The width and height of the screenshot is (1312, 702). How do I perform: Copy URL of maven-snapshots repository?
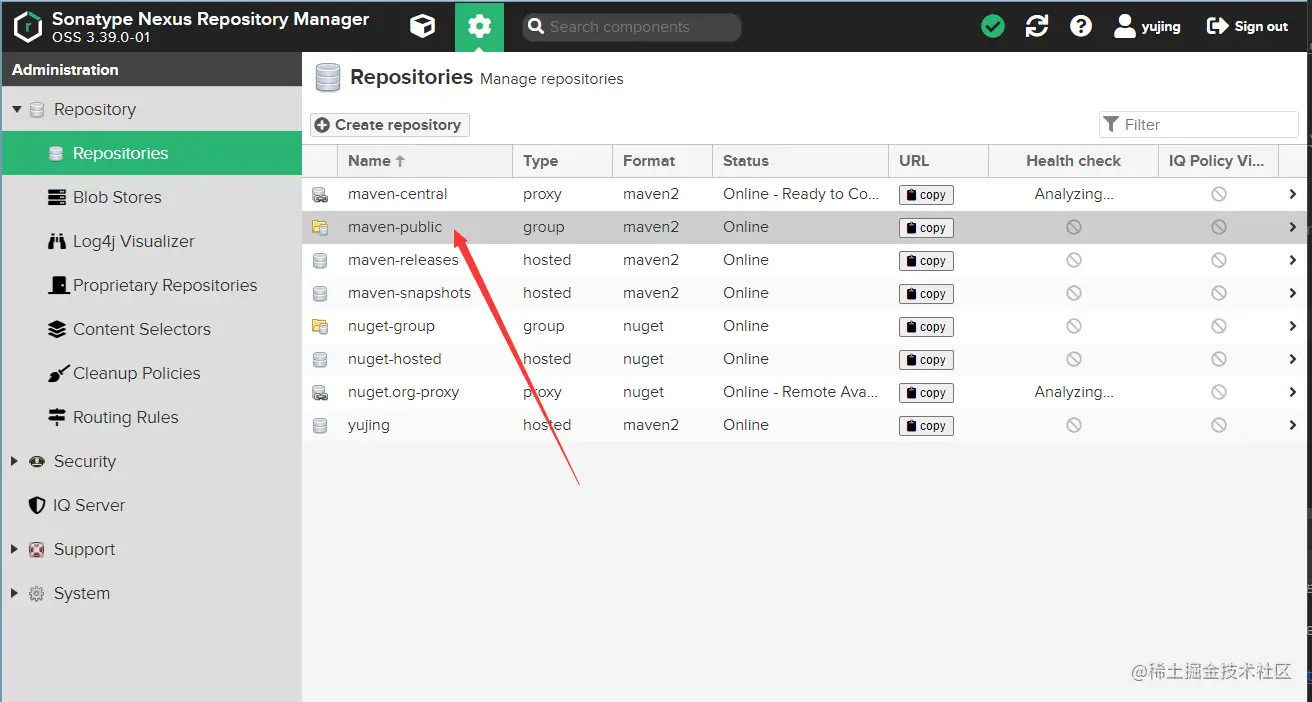(x=926, y=294)
